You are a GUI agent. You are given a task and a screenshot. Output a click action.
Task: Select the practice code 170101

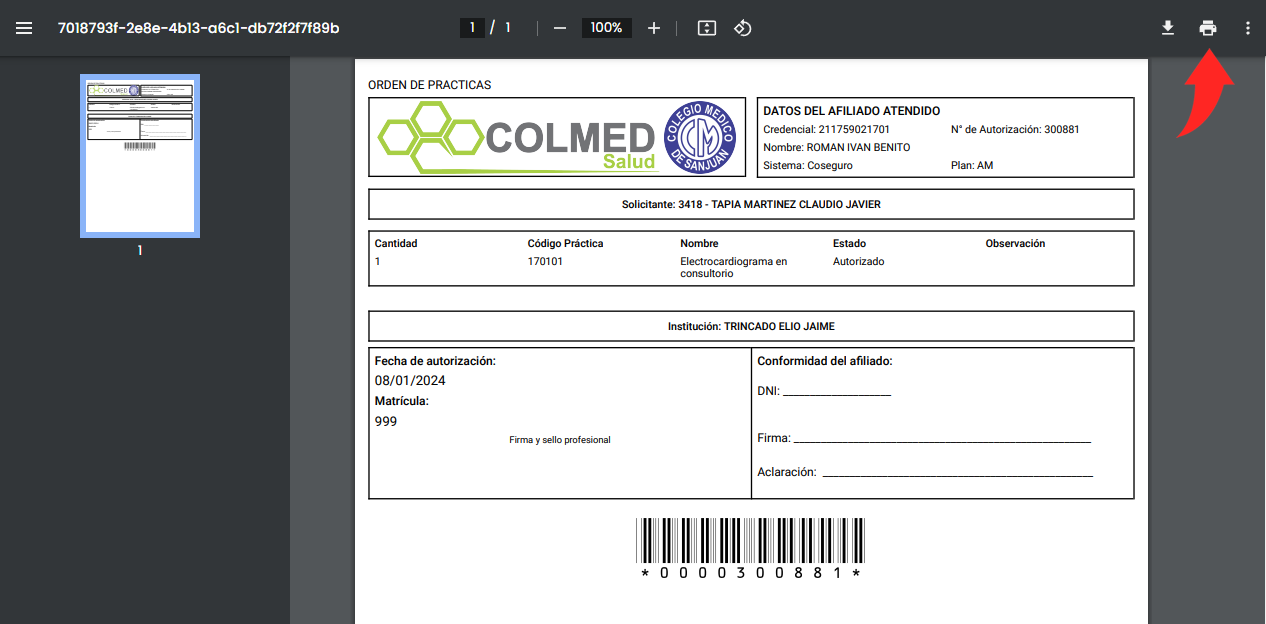click(x=545, y=261)
